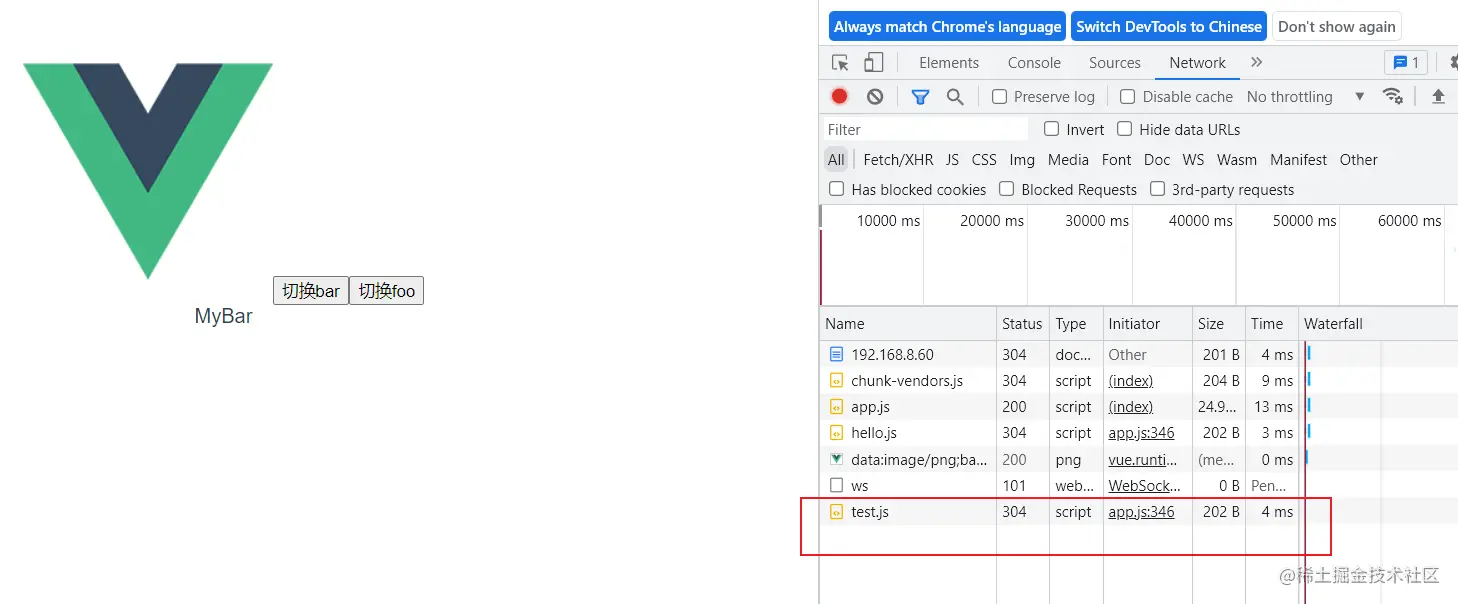Click the inspect element cursor icon
Image resolution: width=1458 pixels, height=604 pixels.
(x=840, y=62)
